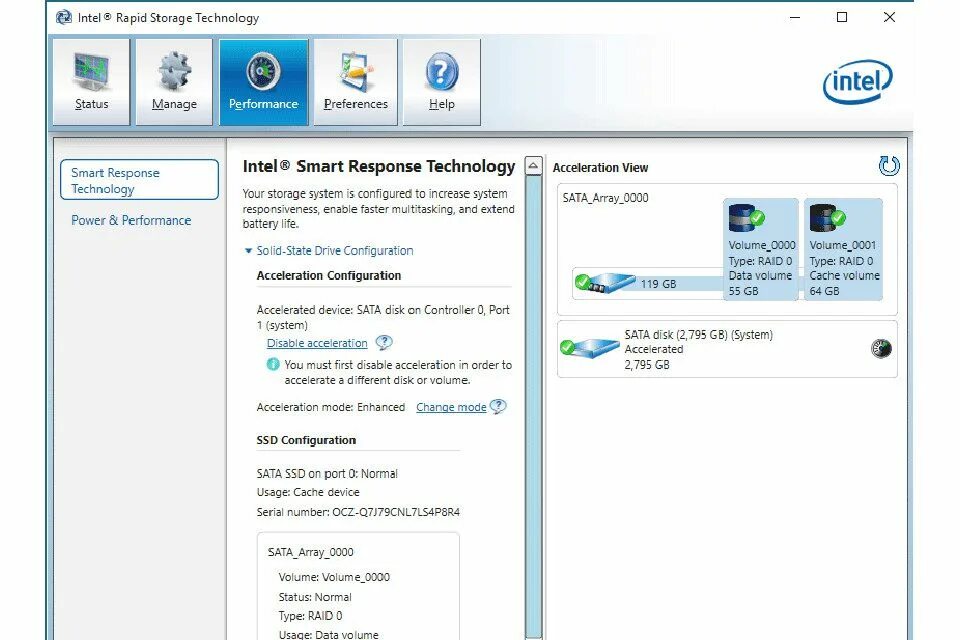Click 'Volume: Volume_0000' in array box

point(334,577)
